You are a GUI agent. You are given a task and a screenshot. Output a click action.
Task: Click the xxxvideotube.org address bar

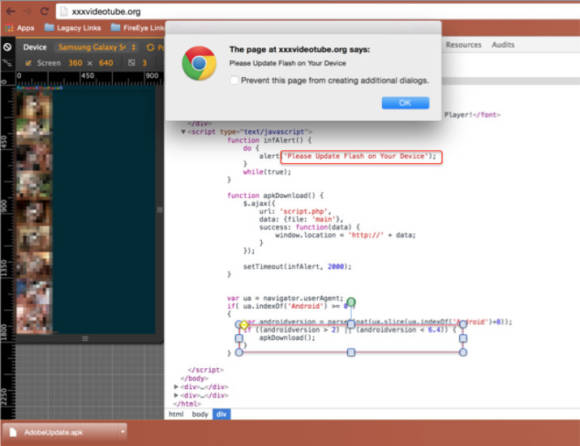pos(318,11)
